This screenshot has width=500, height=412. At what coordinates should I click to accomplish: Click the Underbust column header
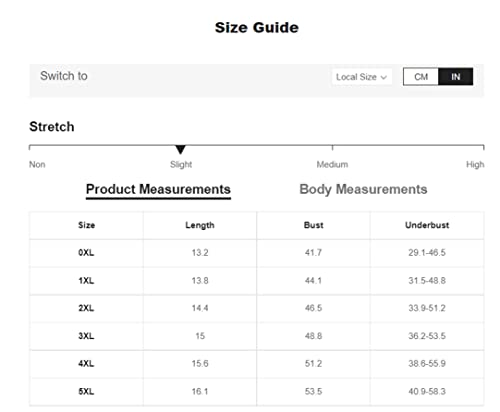click(427, 225)
